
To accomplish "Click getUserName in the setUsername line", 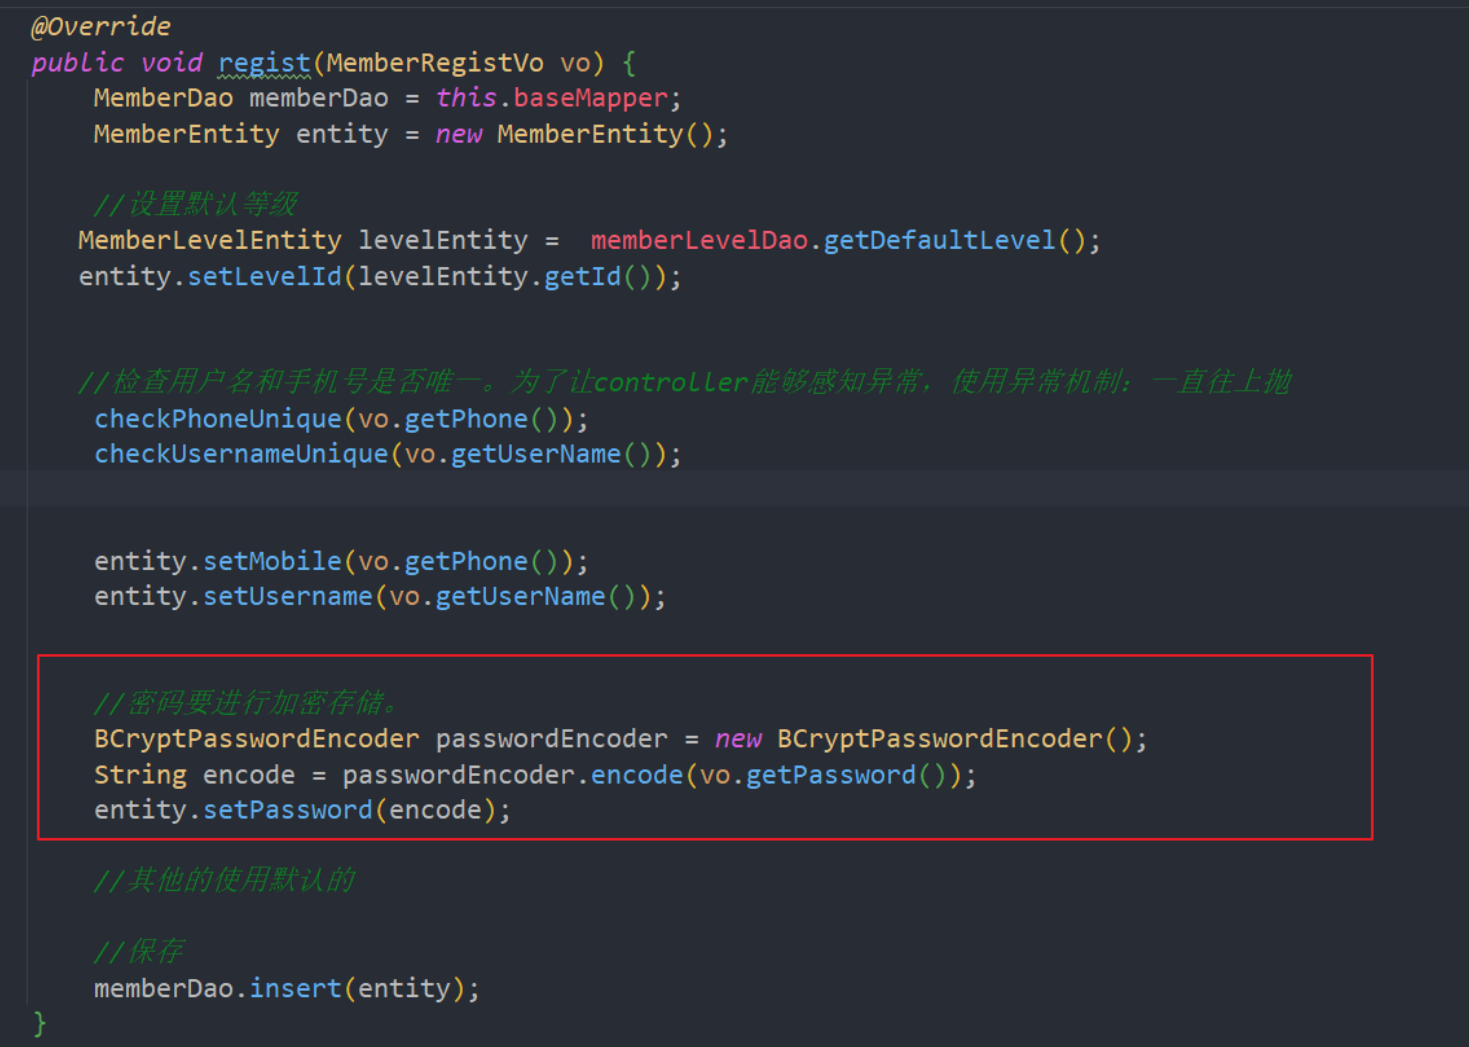I will [520, 597].
